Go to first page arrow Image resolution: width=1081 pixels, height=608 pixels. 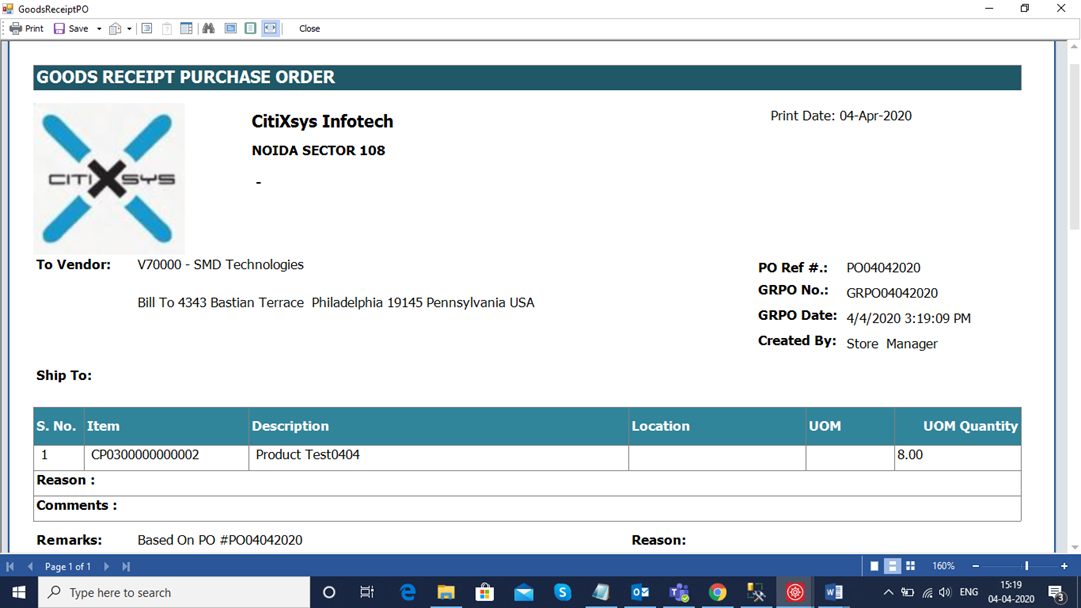coord(10,566)
